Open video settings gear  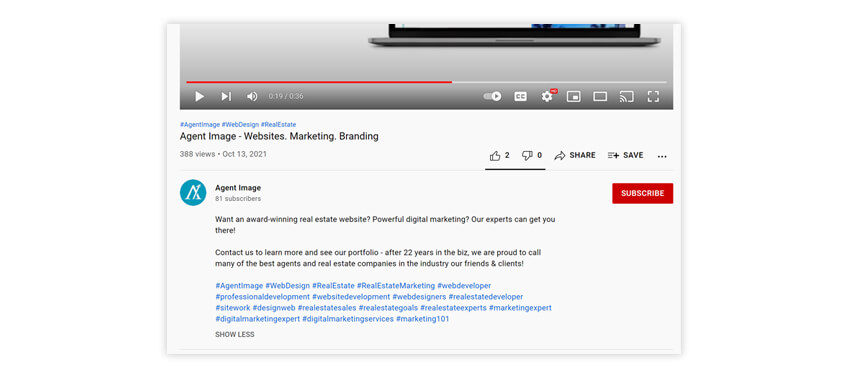(547, 96)
